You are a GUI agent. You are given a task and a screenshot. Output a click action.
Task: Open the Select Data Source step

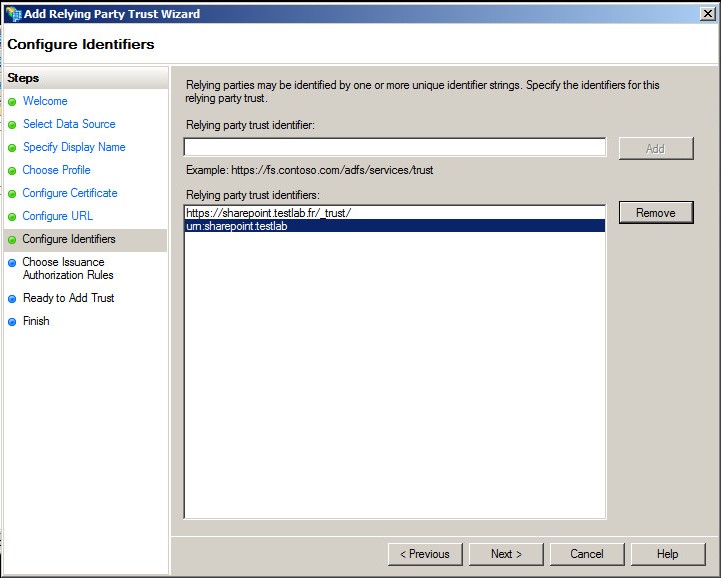pos(69,124)
